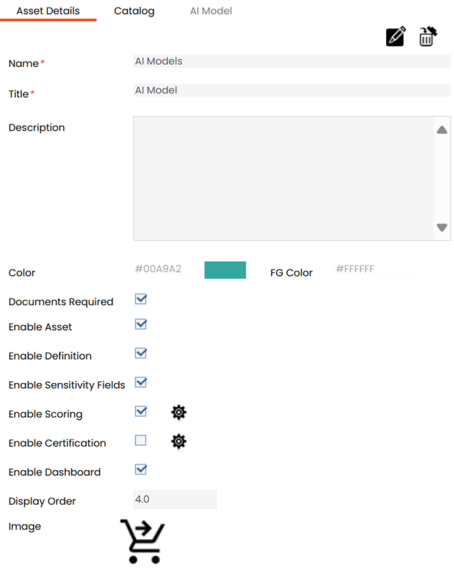Click the Display Order field

pyautogui.click(x=175, y=499)
